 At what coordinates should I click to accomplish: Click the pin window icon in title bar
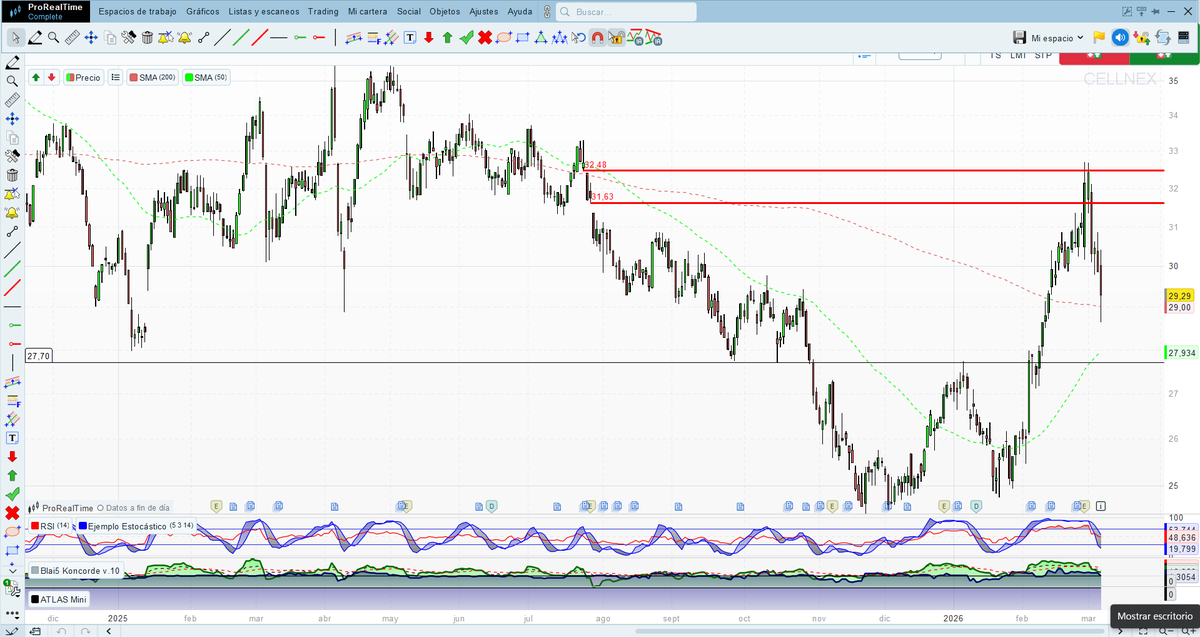tap(1155, 12)
